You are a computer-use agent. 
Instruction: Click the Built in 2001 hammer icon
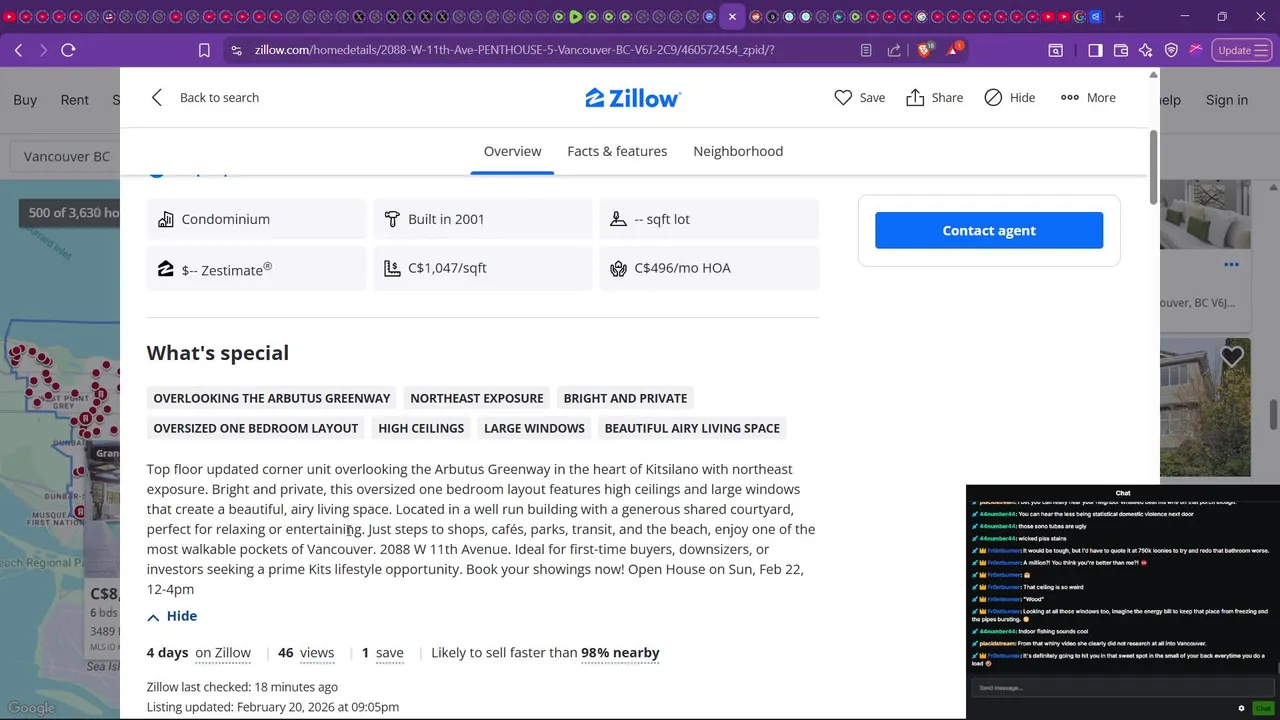(392, 219)
